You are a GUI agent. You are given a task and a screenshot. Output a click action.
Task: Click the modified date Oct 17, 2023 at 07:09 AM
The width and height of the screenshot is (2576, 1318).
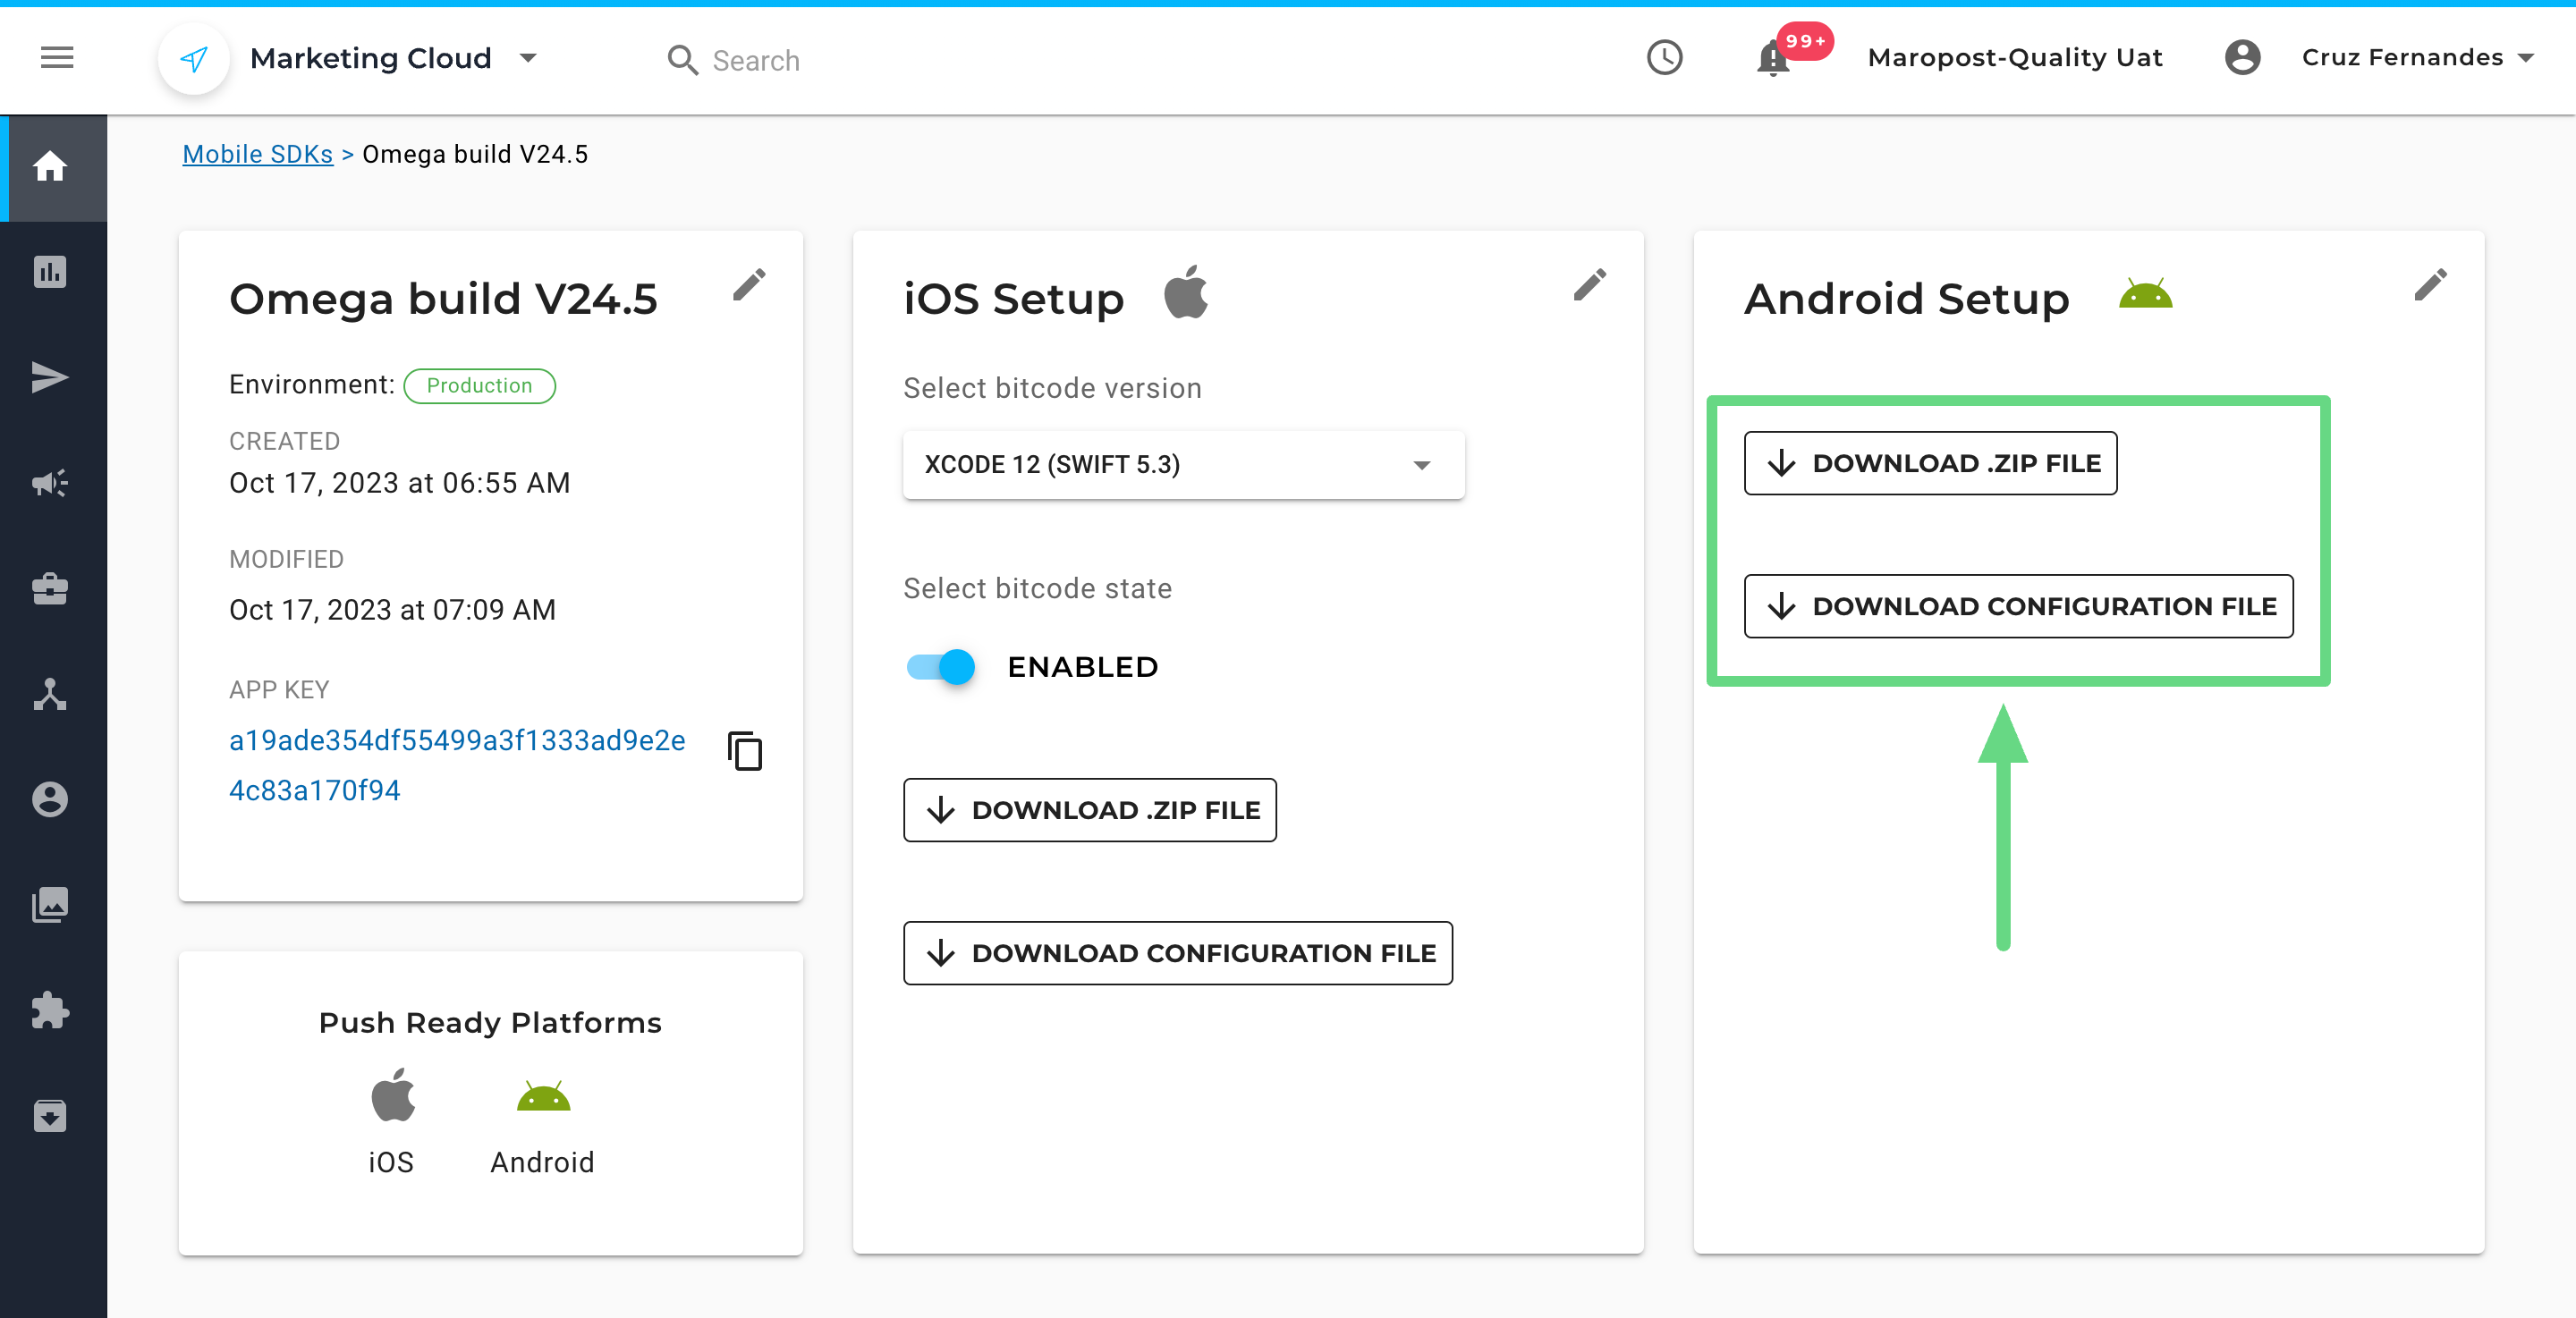click(x=392, y=610)
